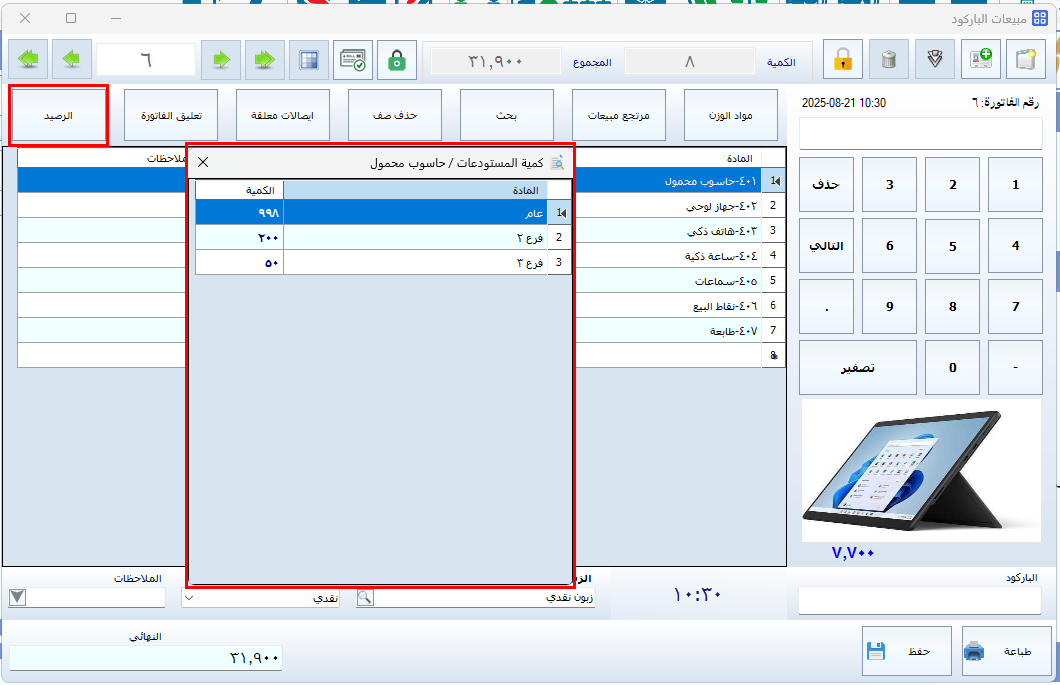Image resolution: width=1060 pixels, height=685 pixels.
Task: Click the yellow padlock icon
Action: pyautogui.click(x=843, y=60)
